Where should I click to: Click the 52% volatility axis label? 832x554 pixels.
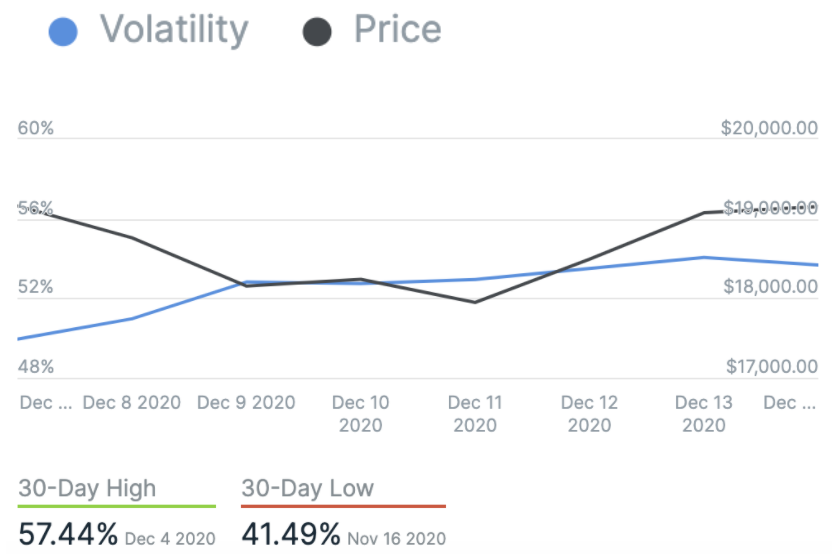click(36, 287)
